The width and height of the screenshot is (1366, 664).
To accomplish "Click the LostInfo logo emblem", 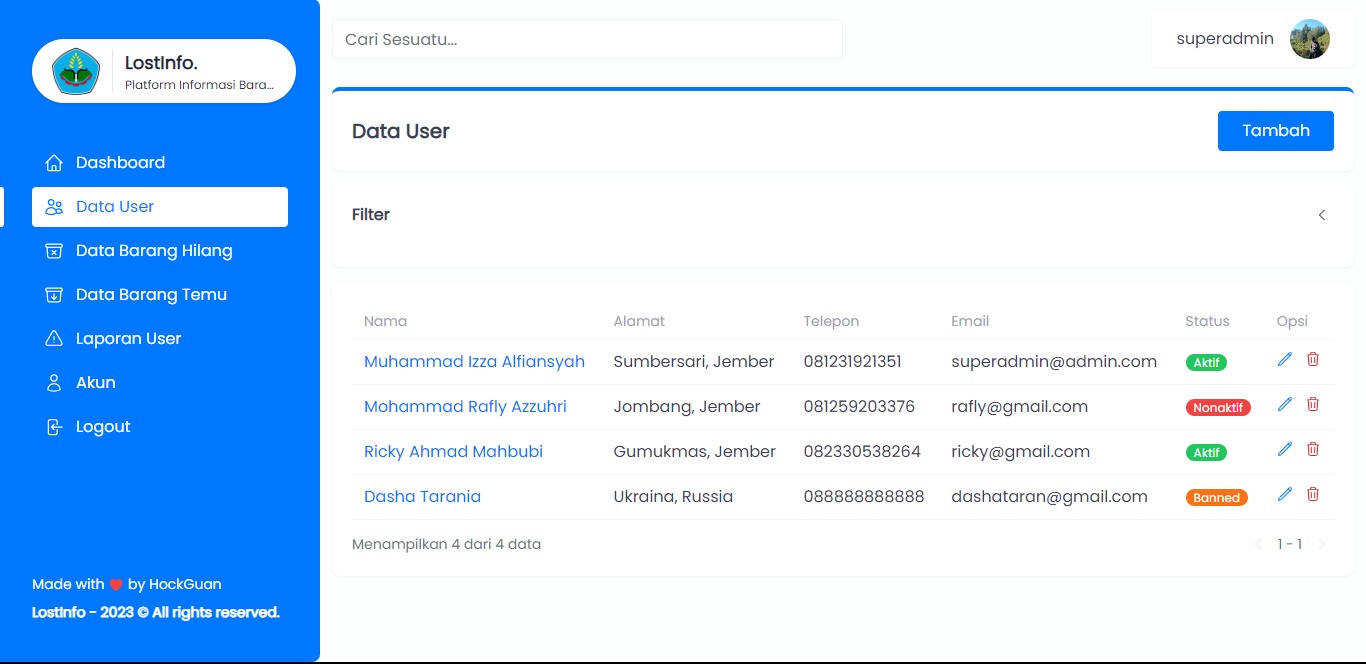I will 76,71.
